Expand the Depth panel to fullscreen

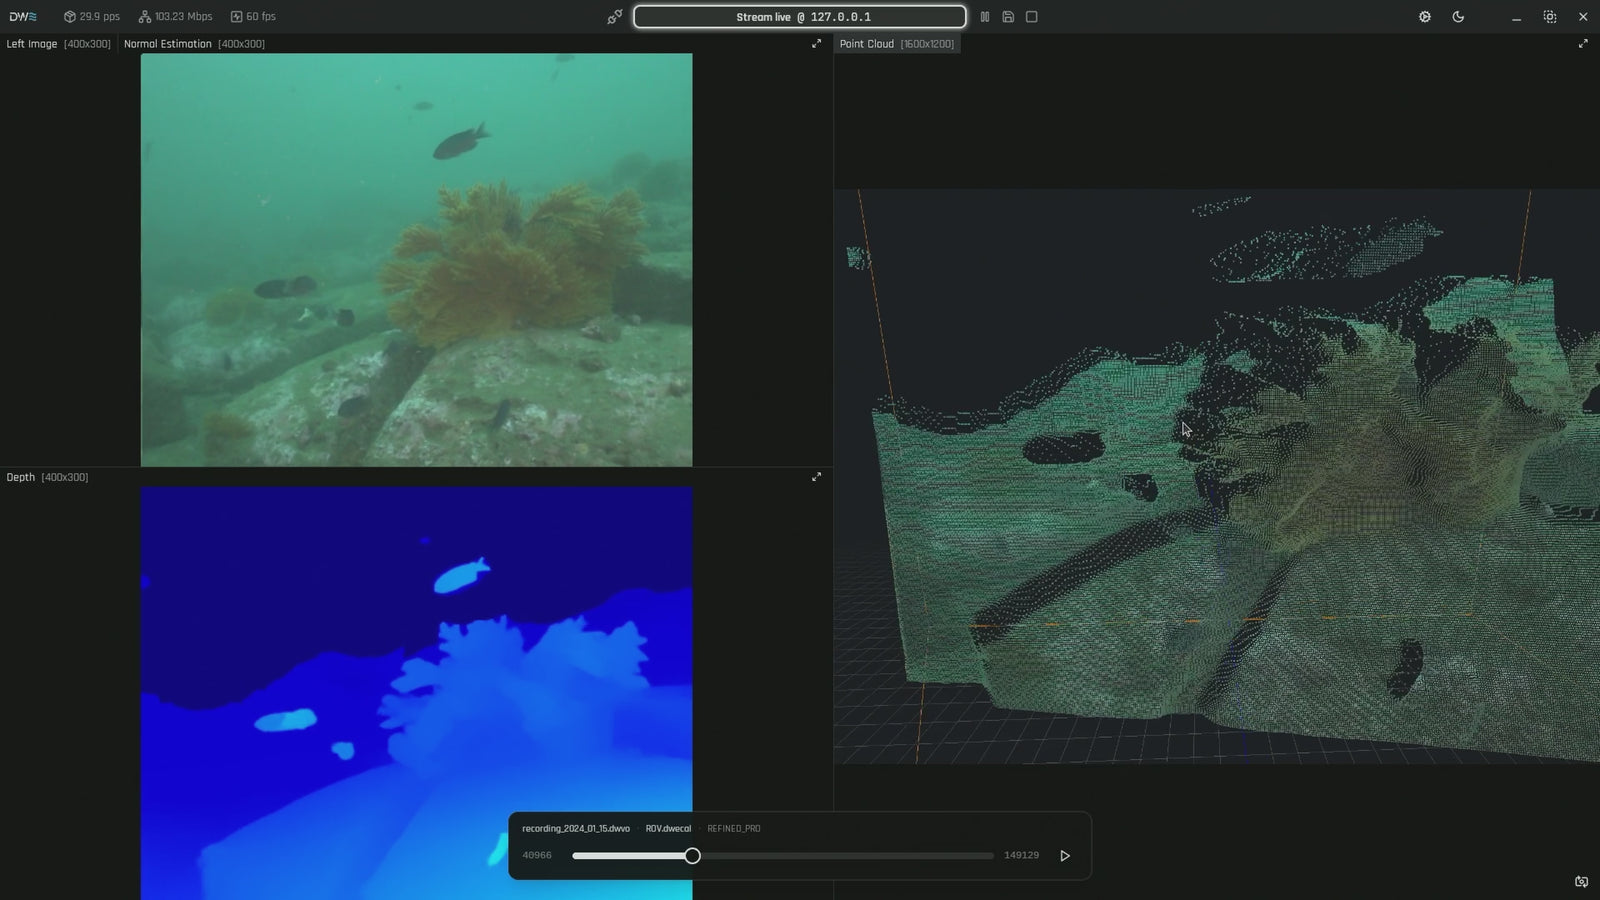(x=816, y=477)
